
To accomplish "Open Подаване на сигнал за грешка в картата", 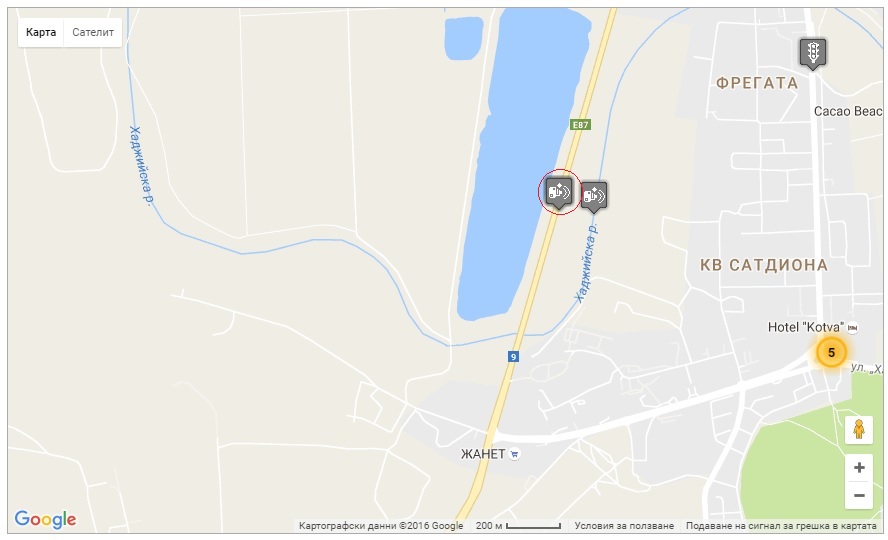I will [781, 526].
